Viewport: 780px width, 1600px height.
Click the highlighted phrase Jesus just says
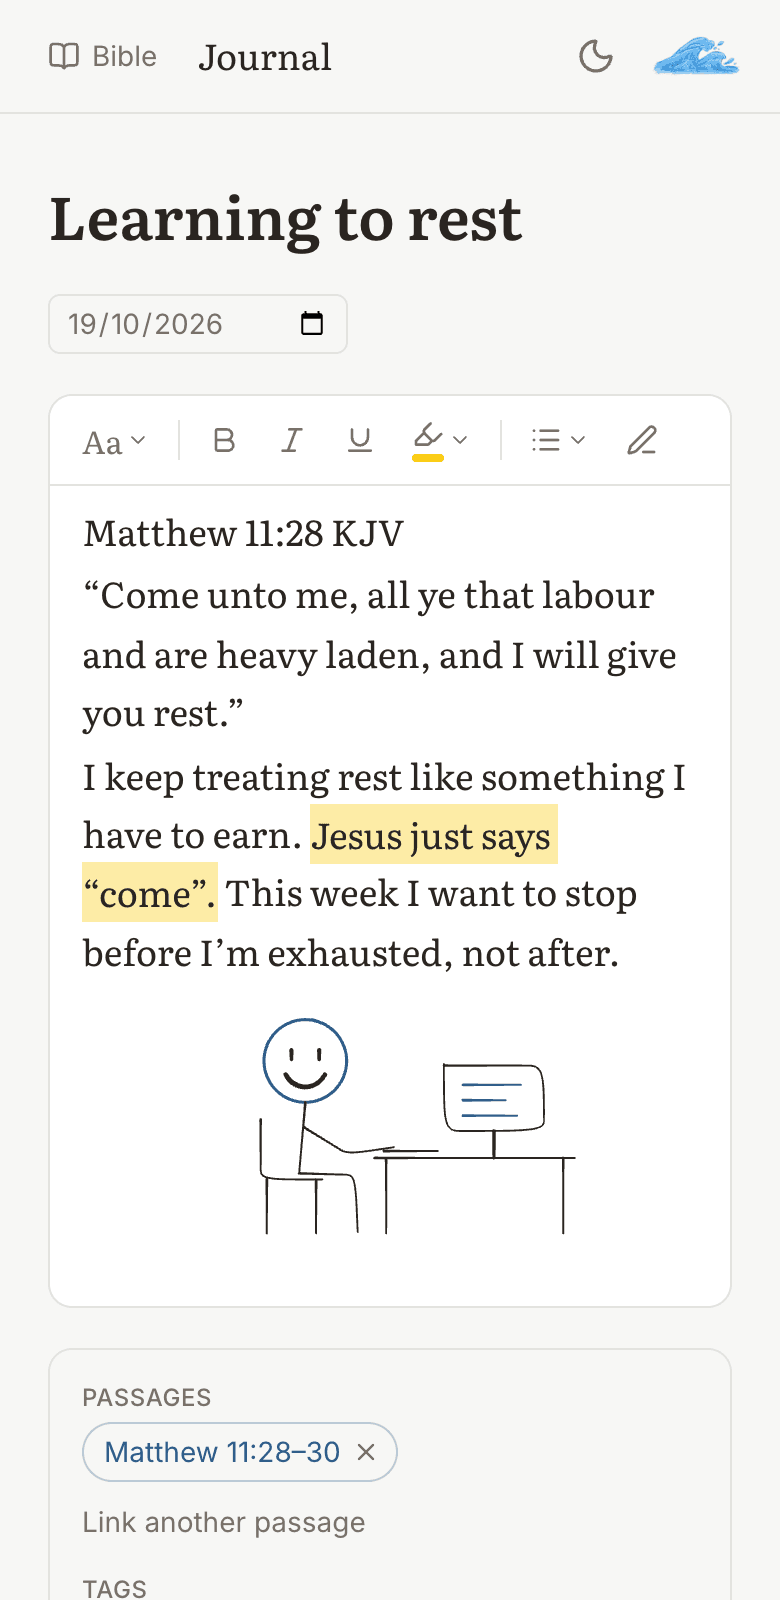pyautogui.click(x=432, y=836)
